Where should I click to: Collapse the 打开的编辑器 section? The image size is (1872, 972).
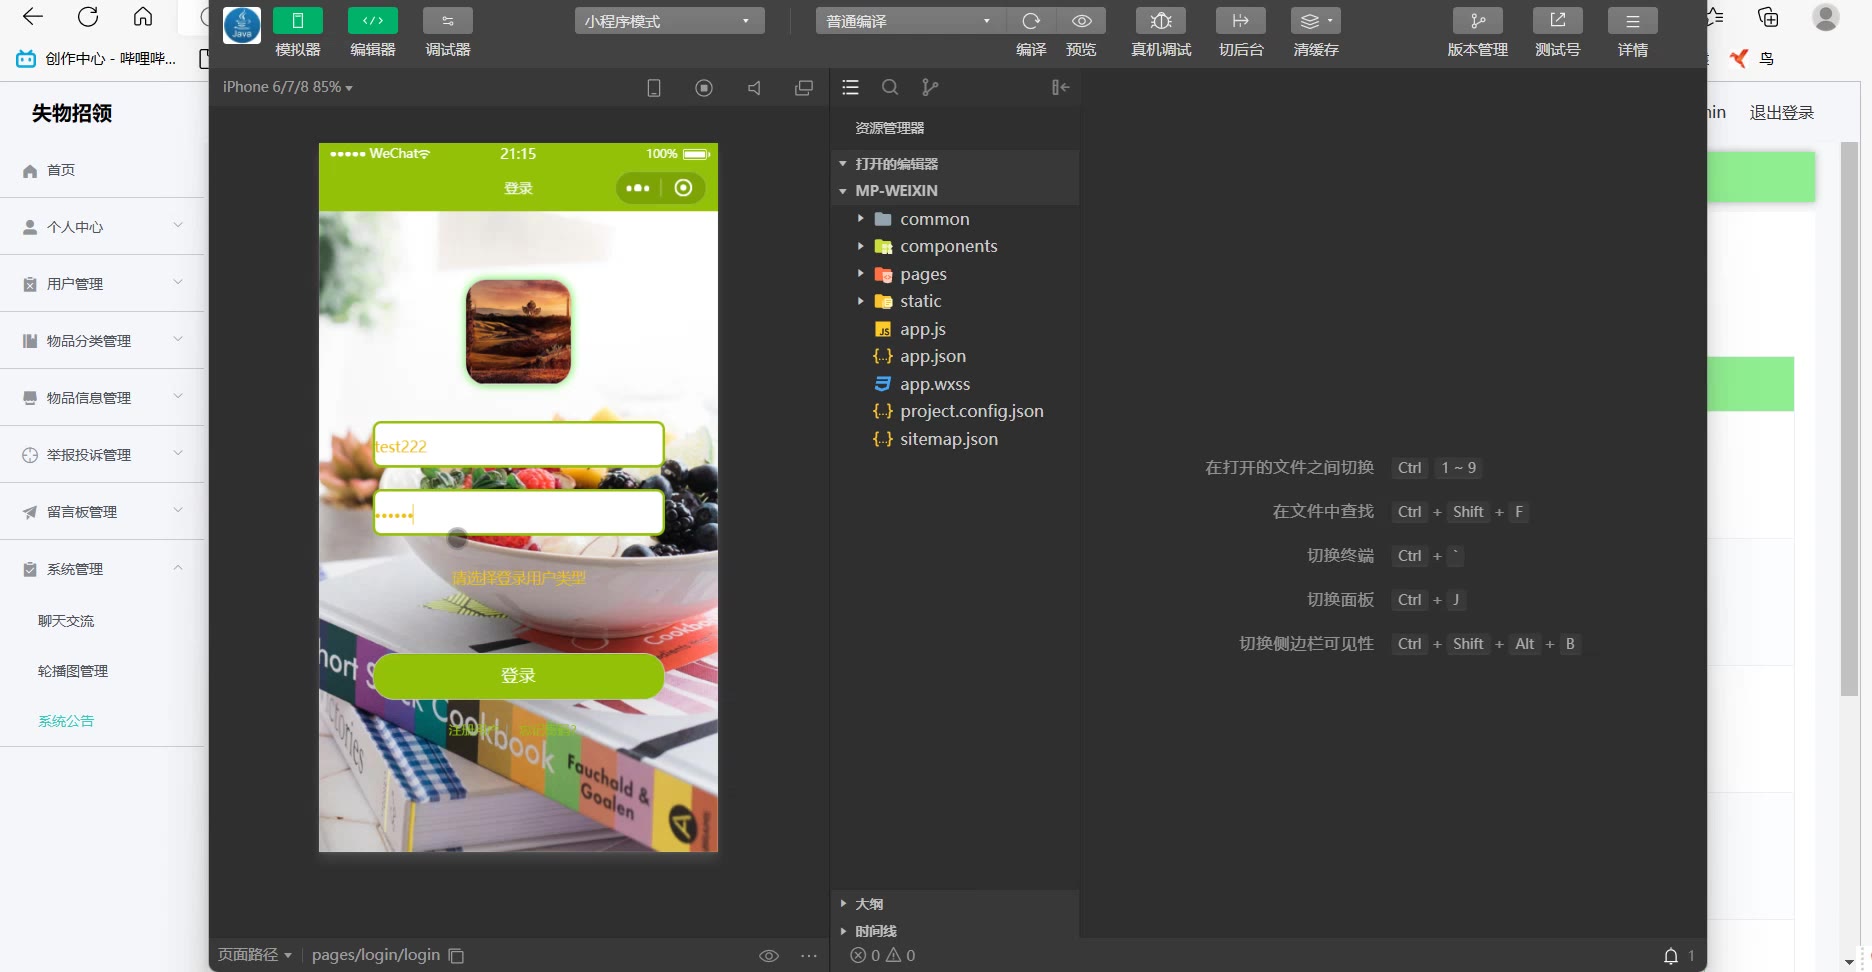(955, 164)
